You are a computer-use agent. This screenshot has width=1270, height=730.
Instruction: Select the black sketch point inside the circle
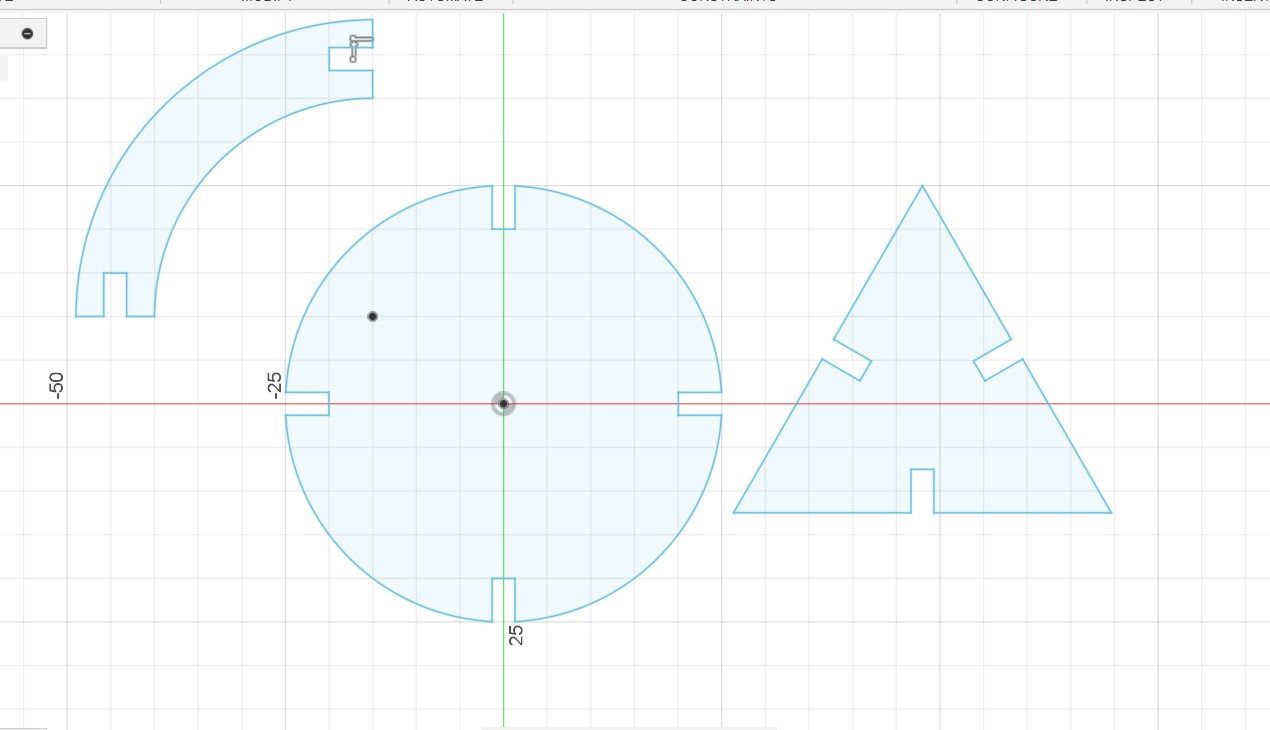(x=372, y=316)
